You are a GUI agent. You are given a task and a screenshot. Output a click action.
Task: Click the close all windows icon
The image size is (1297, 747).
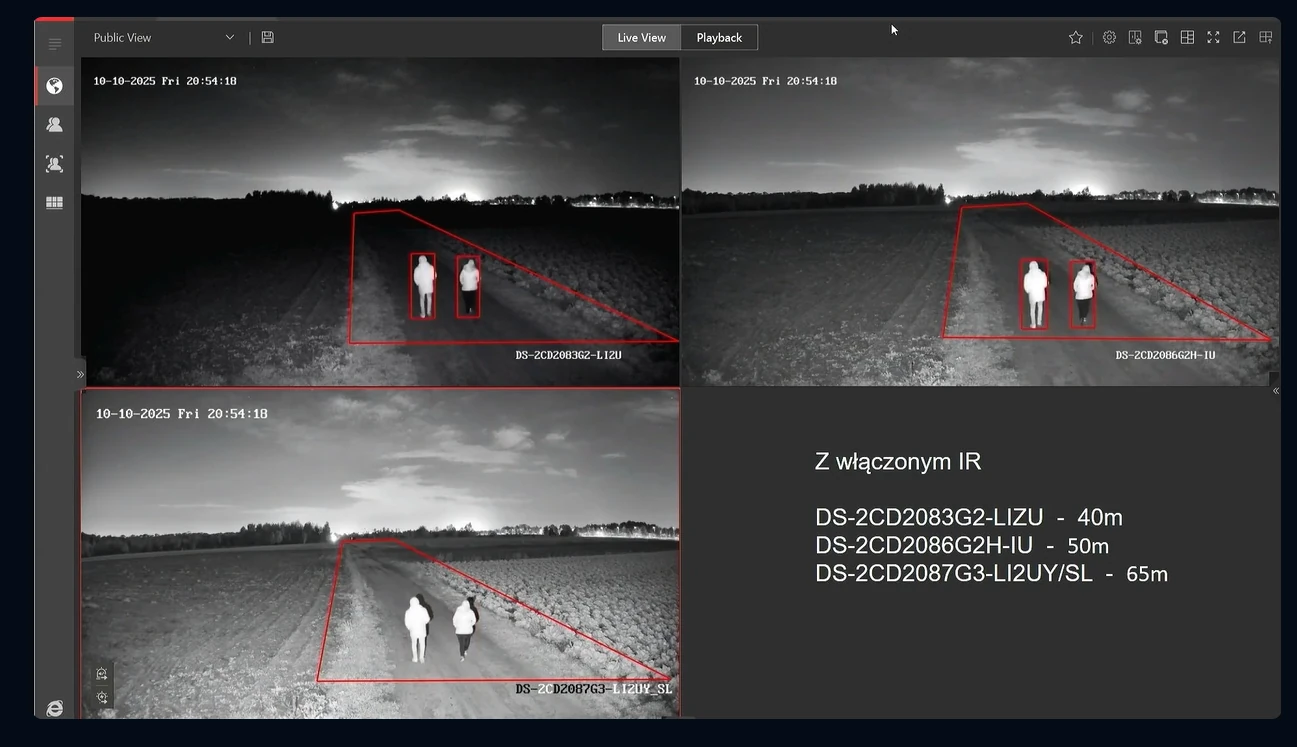pos(1161,37)
